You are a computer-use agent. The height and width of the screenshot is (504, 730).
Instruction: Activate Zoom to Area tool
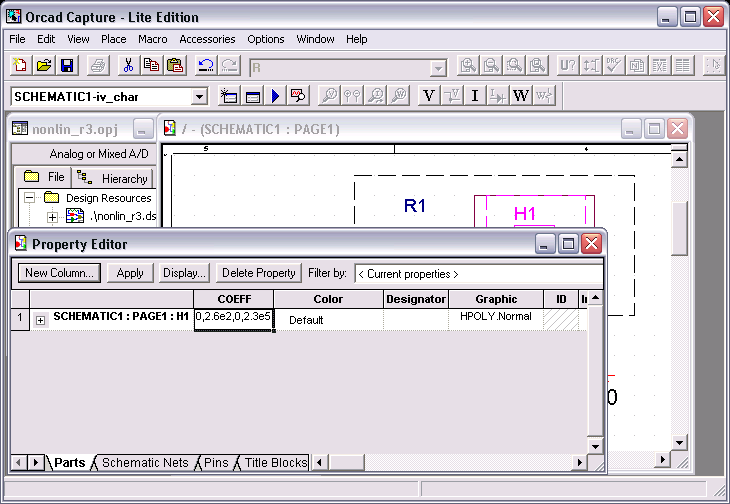[514, 66]
